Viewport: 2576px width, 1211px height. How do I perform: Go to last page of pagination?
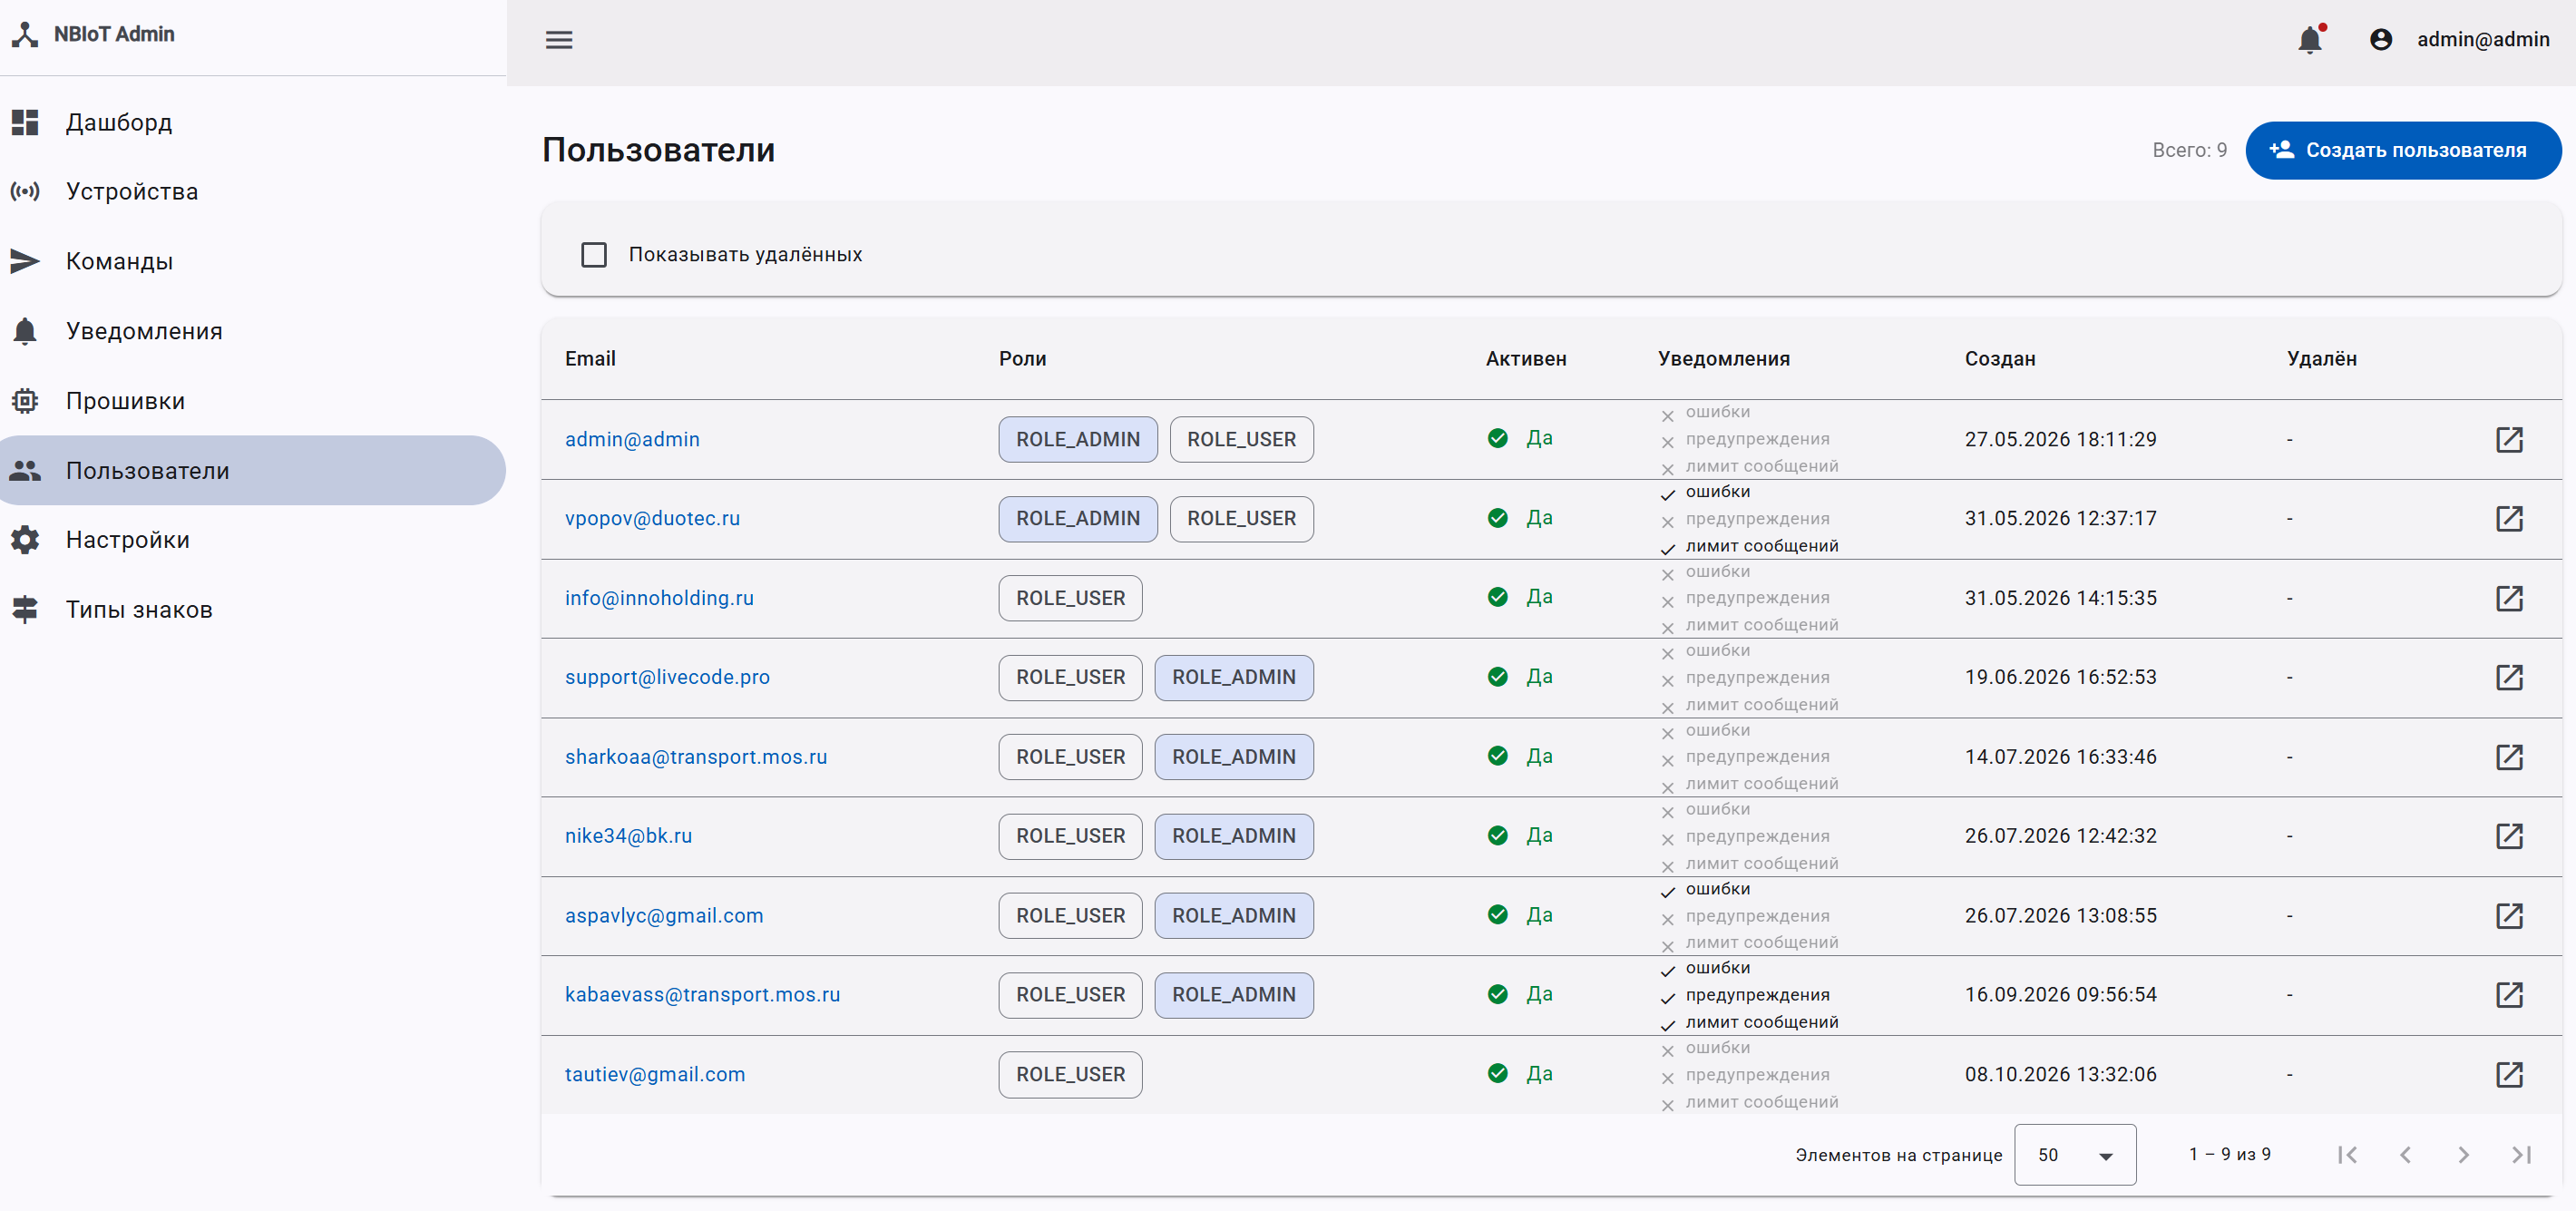2522,1155
